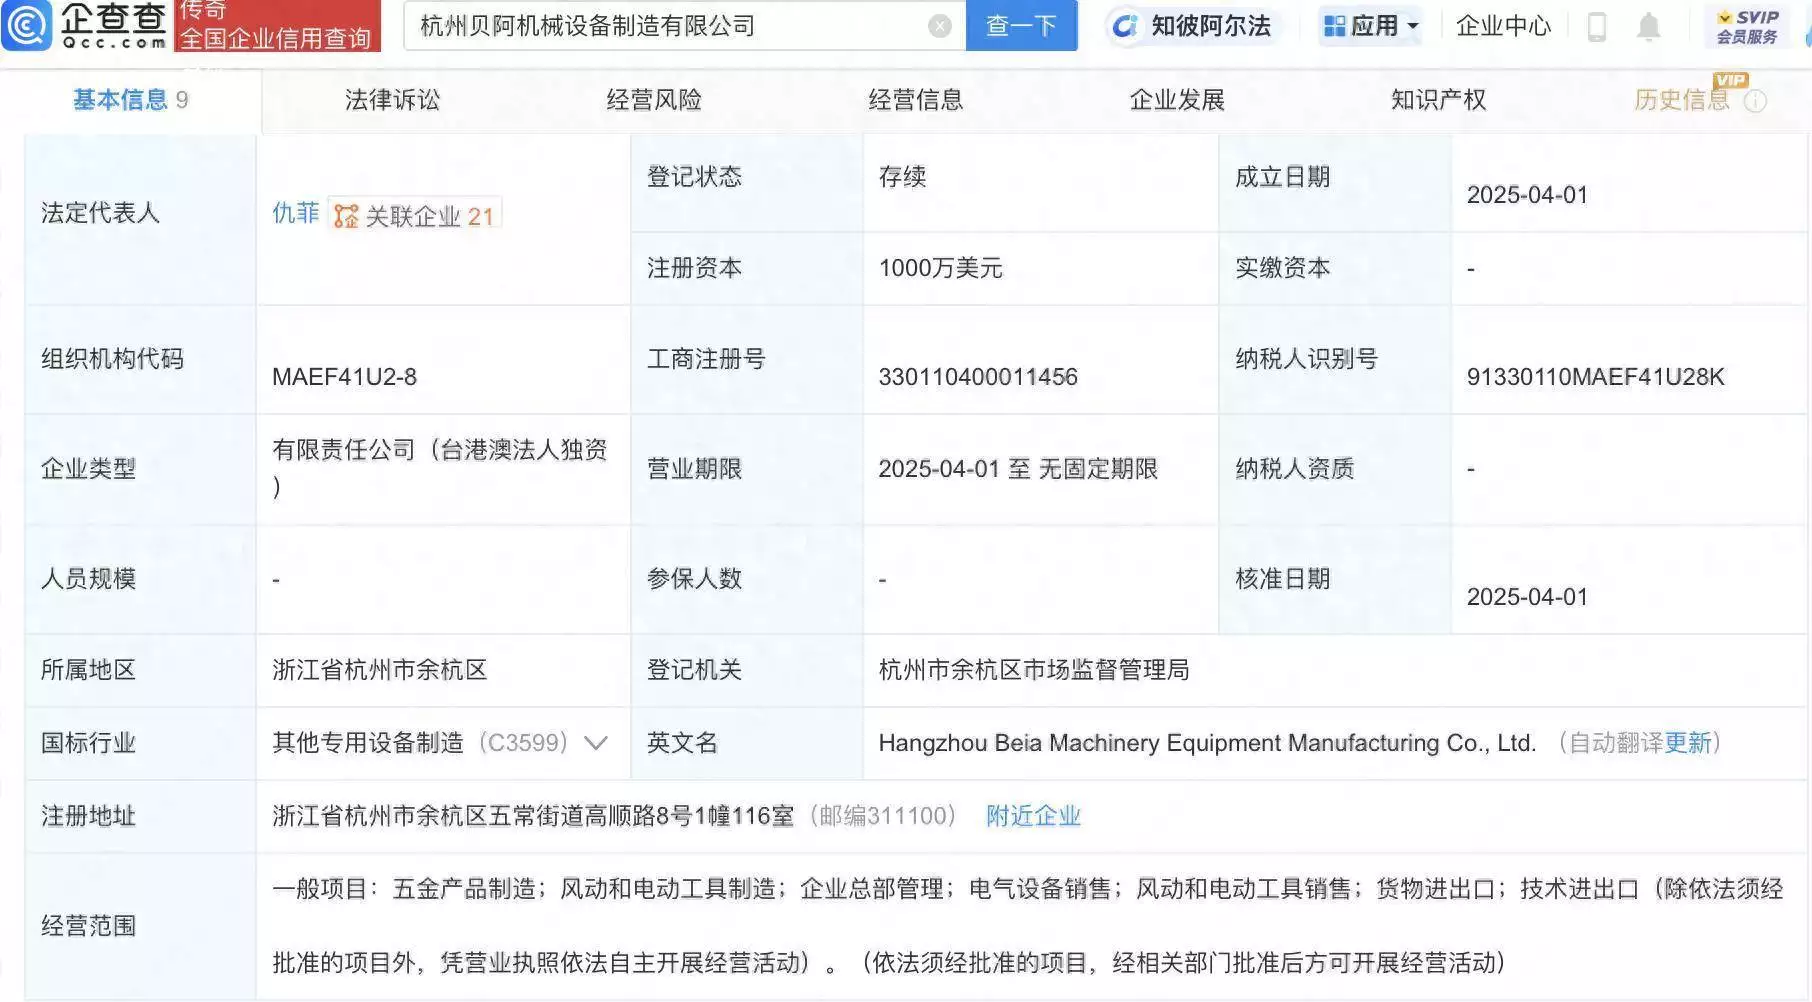
Task: Click the 关联企业 network icon
Action: (x=346, y=216)
